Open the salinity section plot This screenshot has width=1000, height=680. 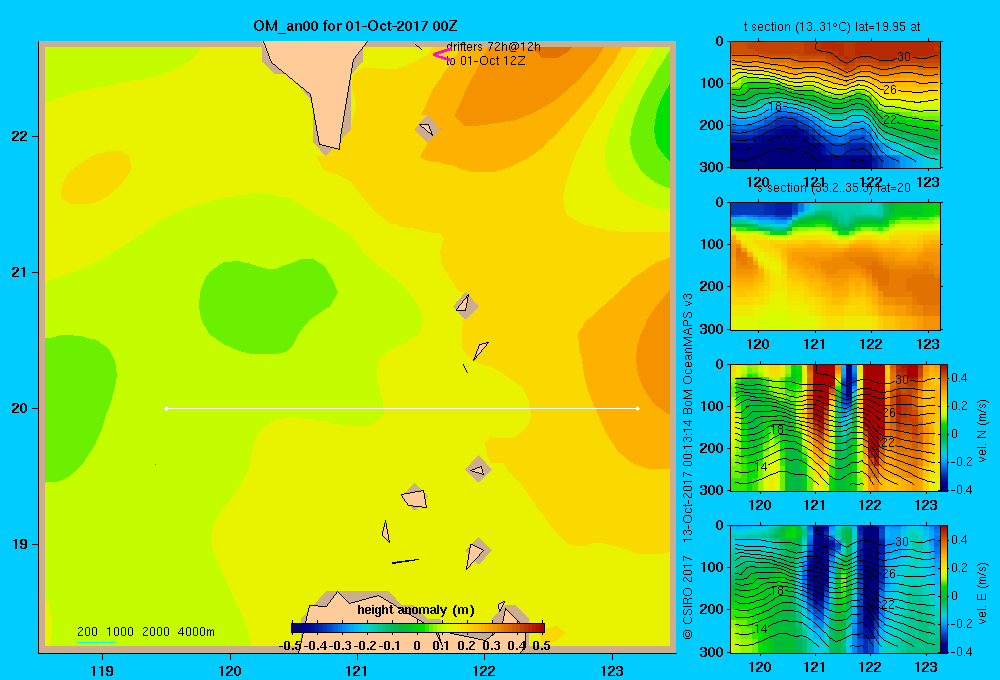pos(835,266)
